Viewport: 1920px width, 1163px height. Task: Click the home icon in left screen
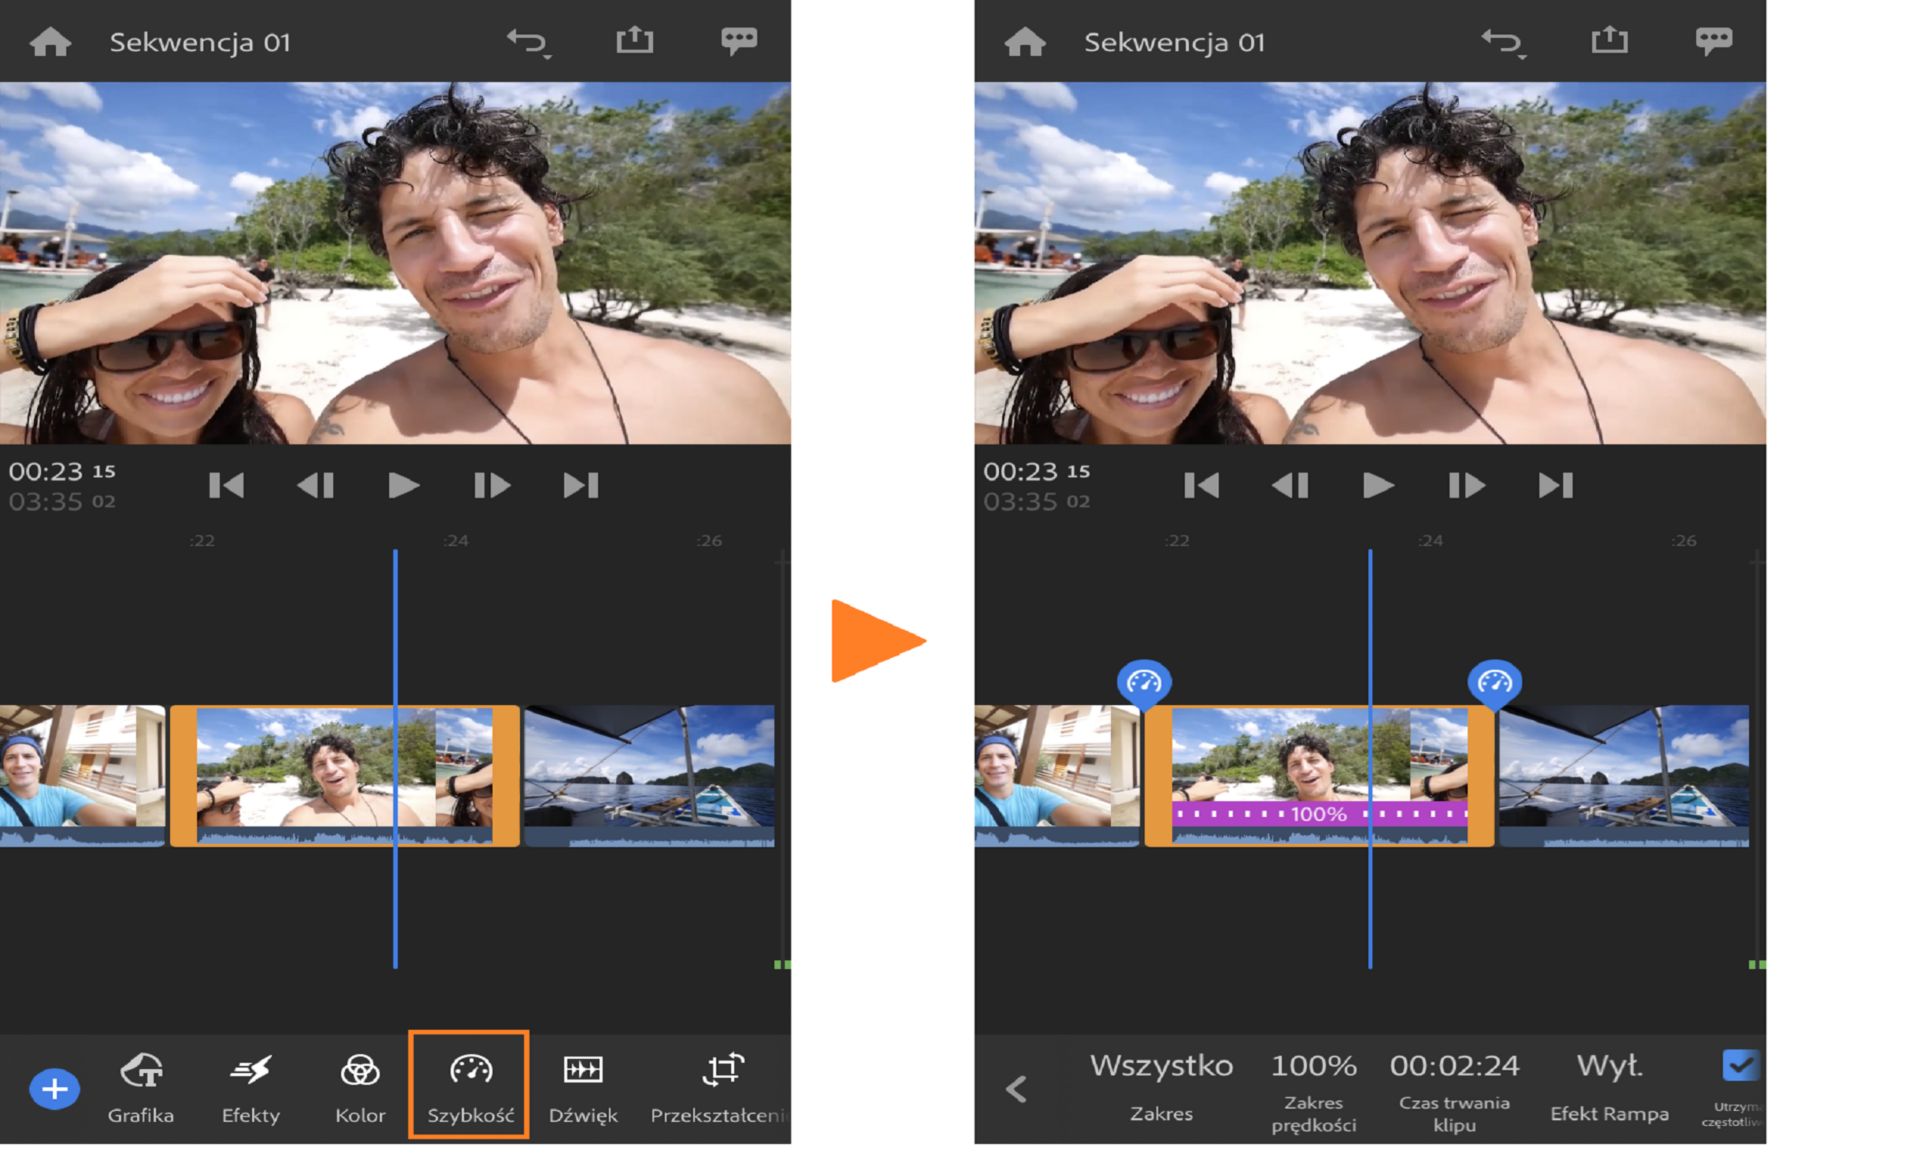[x=50, y=42]
